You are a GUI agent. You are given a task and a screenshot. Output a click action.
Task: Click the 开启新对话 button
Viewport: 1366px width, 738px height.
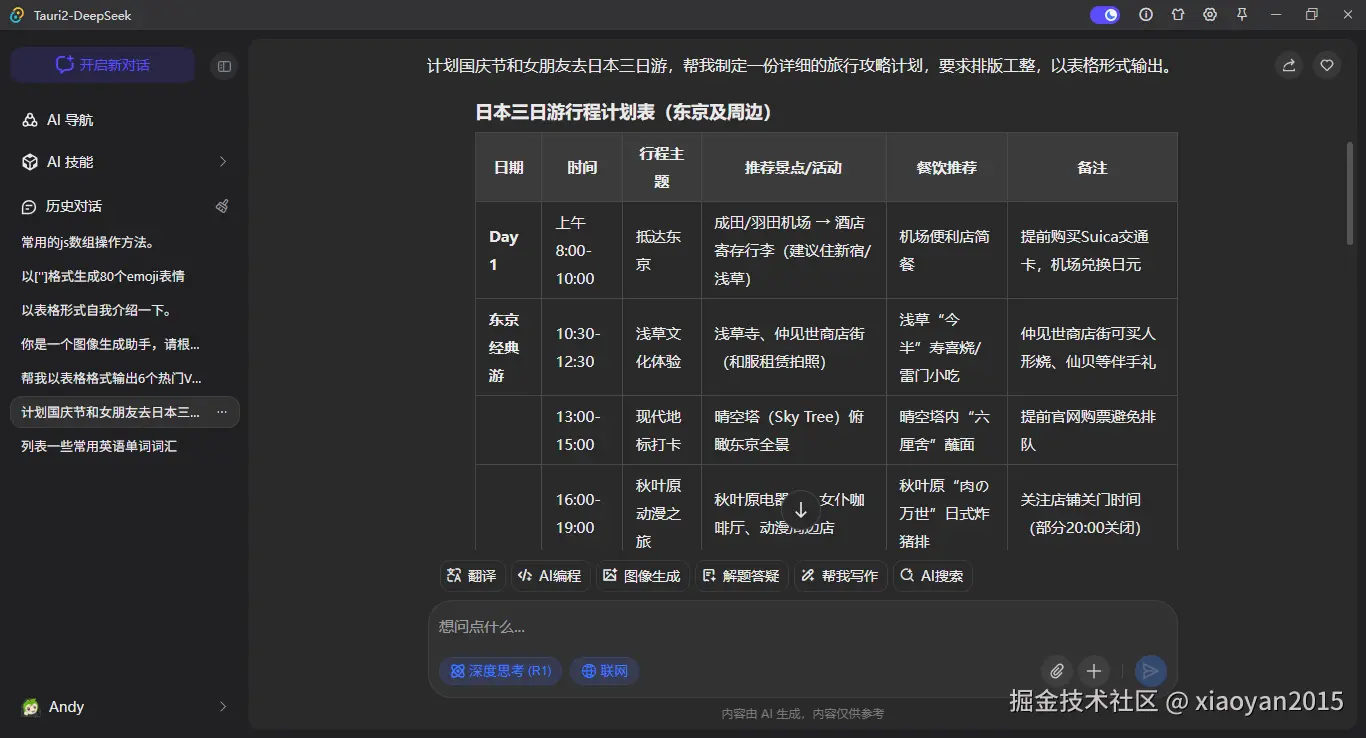102,64
